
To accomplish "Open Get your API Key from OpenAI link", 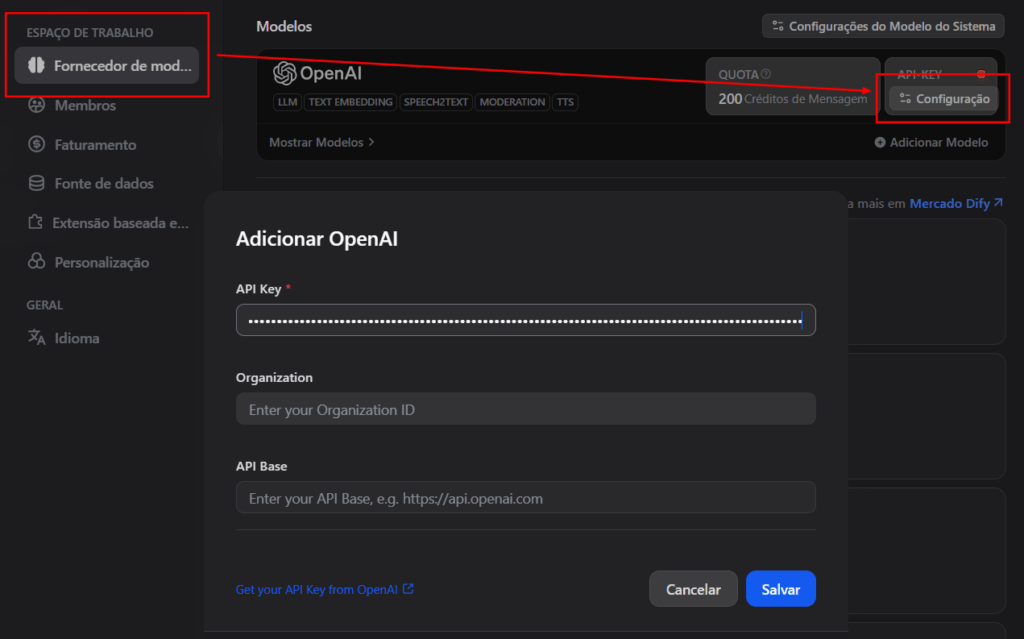I will pos(325,589).
